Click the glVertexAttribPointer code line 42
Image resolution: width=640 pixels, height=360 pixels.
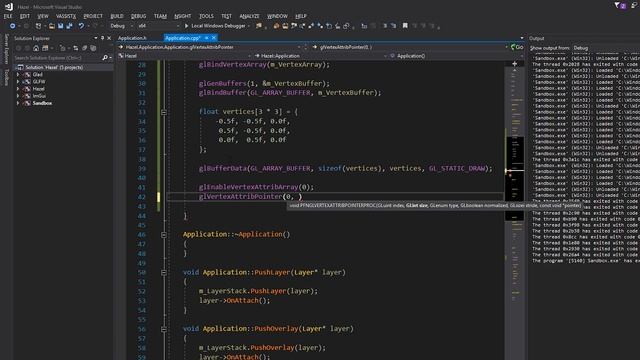coord(250,197)
